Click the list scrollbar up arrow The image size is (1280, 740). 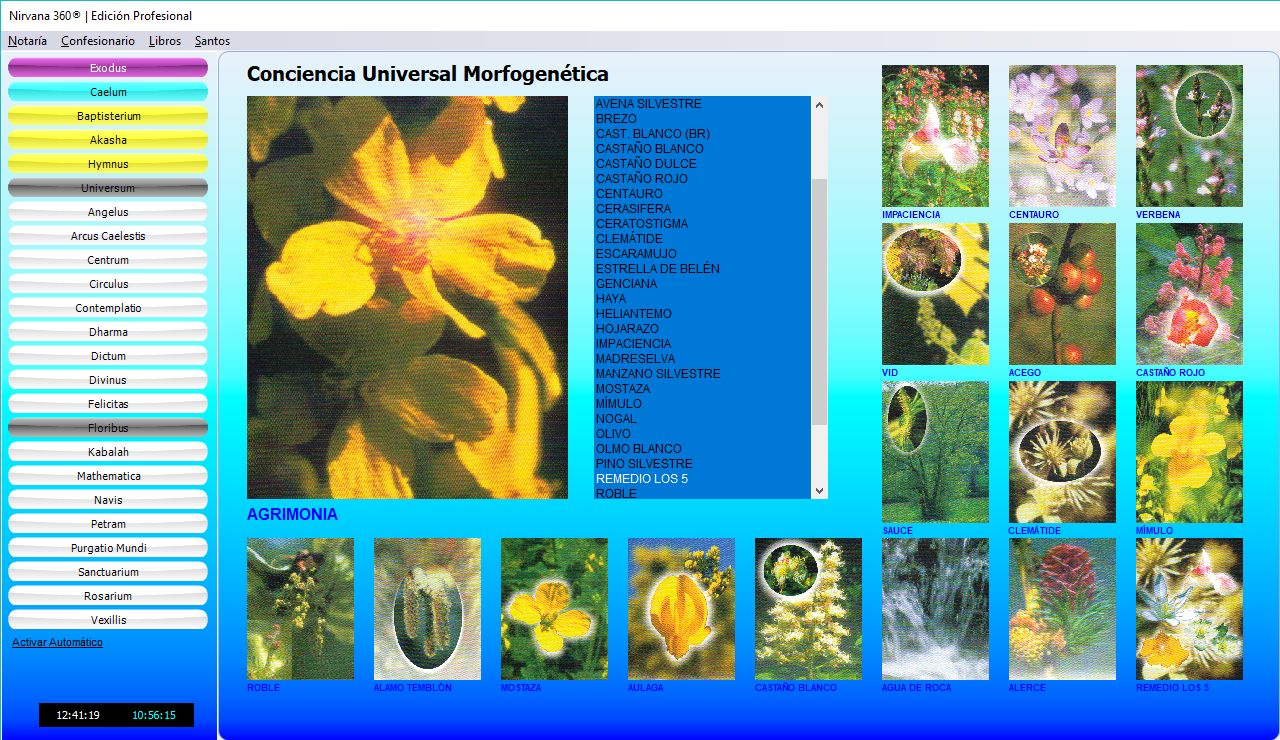(820, 104)
